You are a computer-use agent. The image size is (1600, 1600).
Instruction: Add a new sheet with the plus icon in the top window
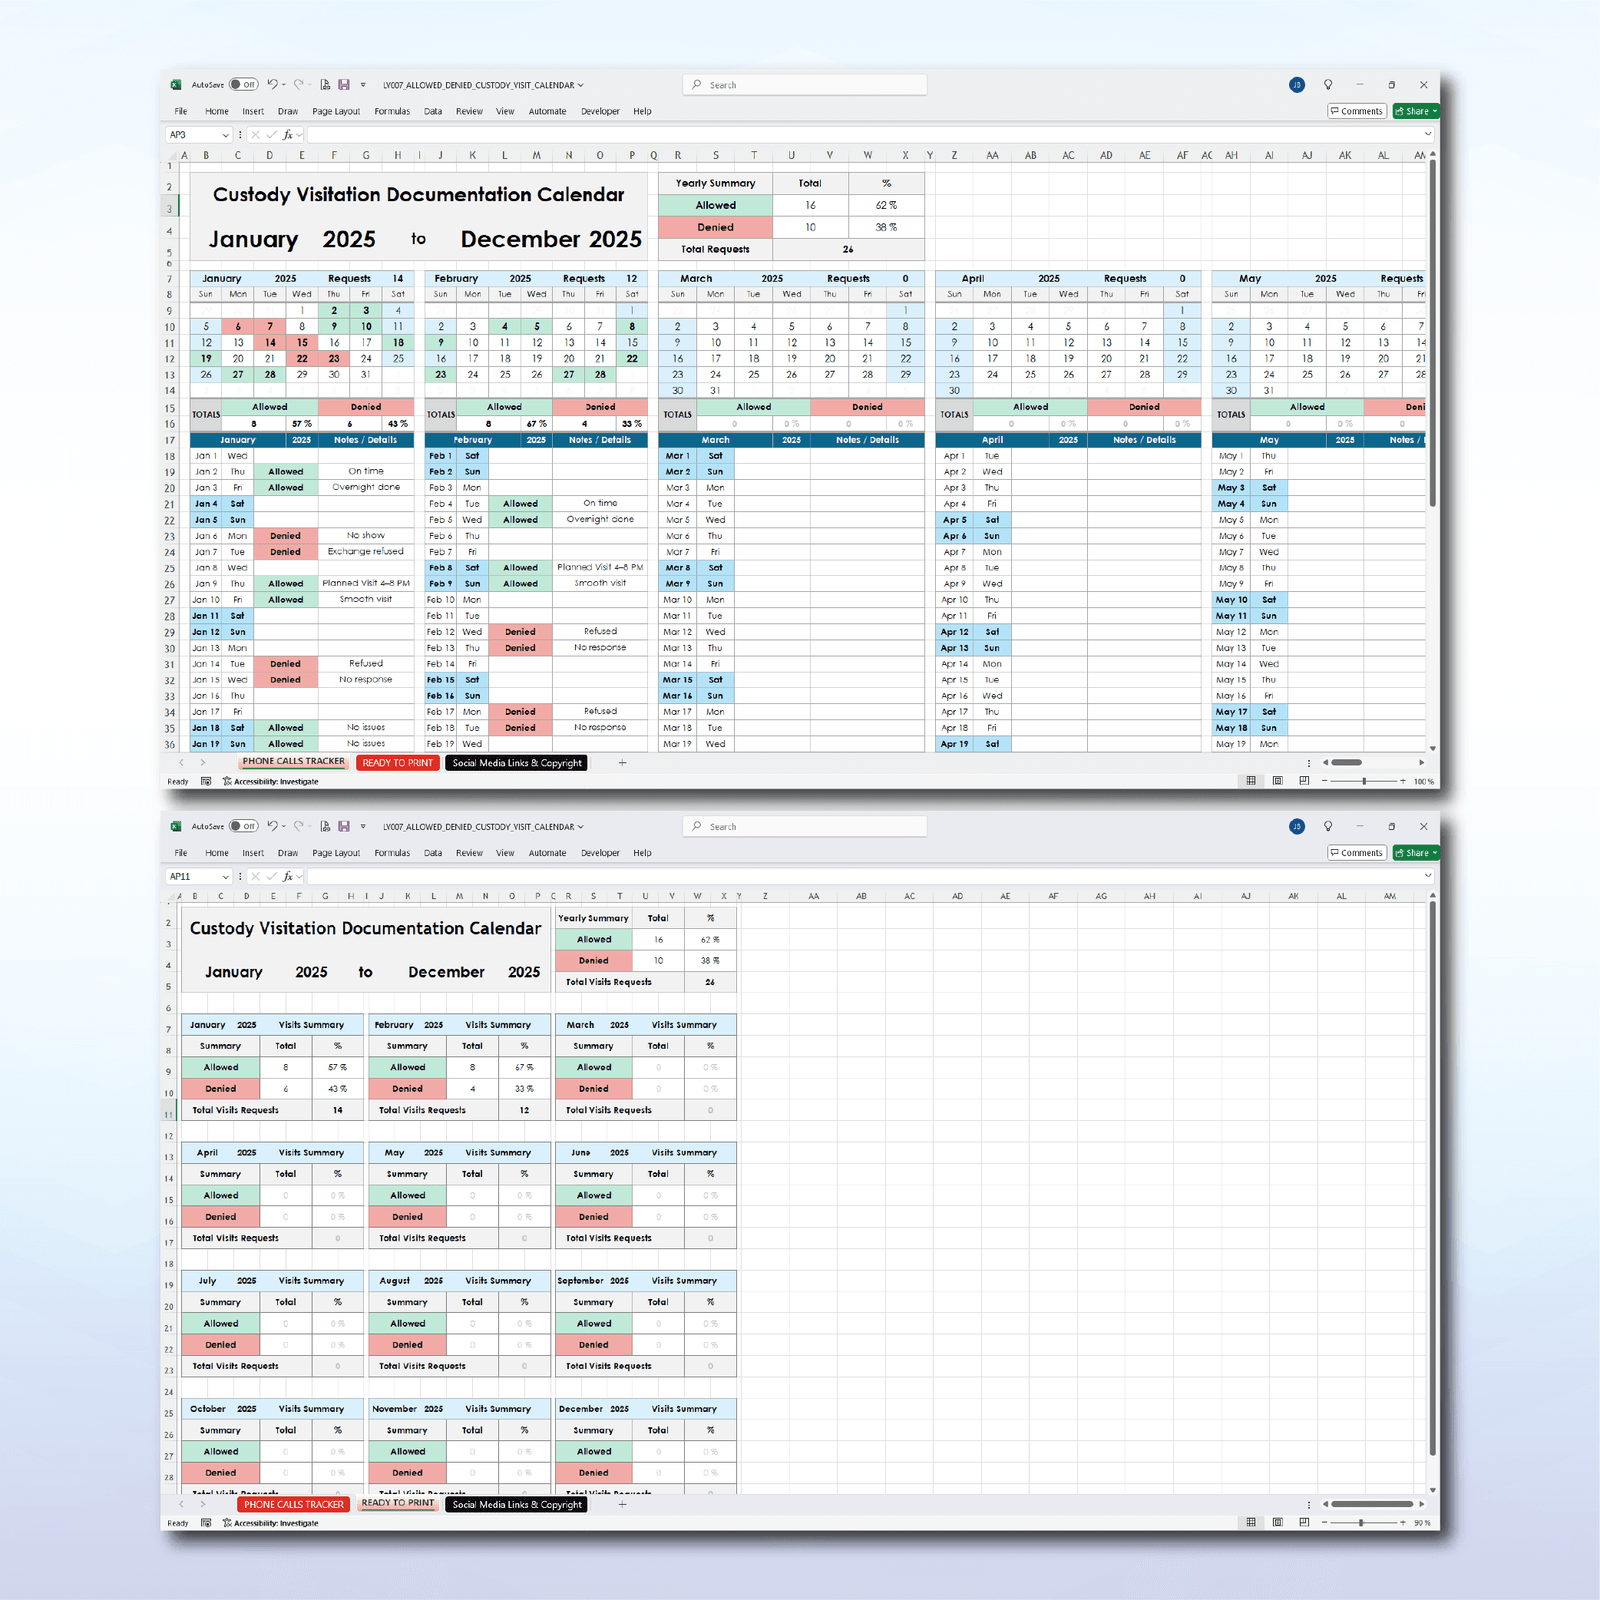(622, 763)
